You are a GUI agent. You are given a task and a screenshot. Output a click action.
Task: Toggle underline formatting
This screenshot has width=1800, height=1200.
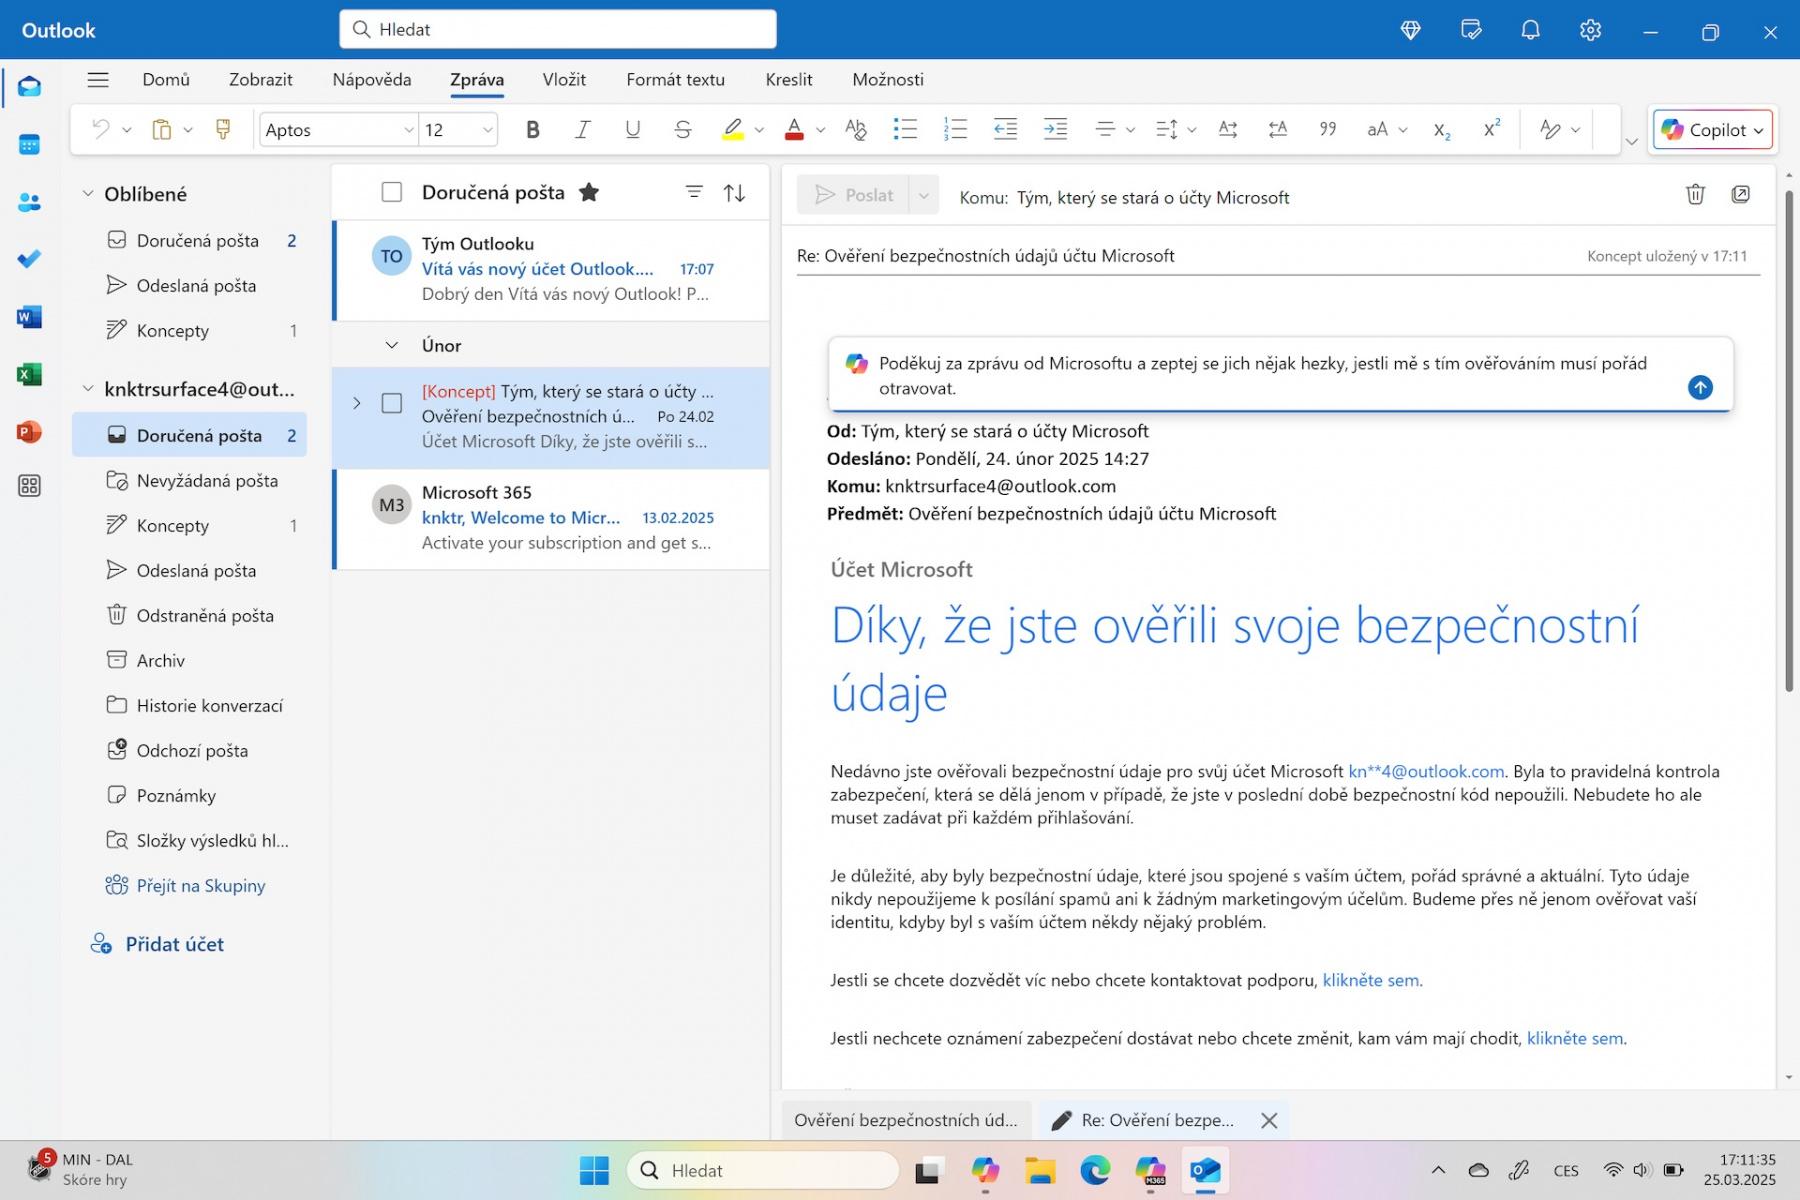point(632,130)
